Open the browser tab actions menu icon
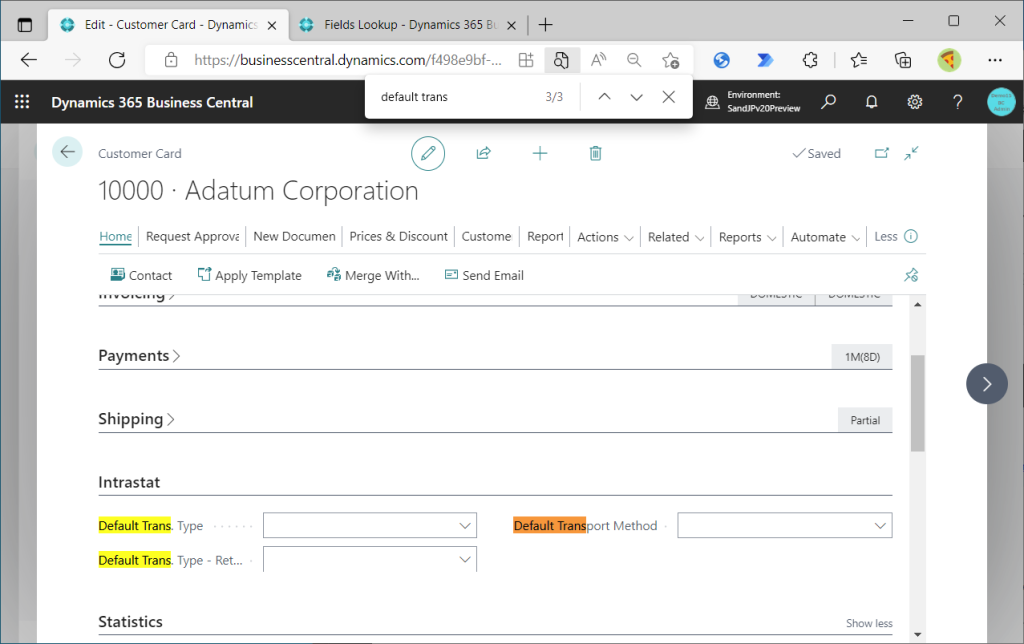The width and height of the screenshot is (1024, 644). [25, 25]
